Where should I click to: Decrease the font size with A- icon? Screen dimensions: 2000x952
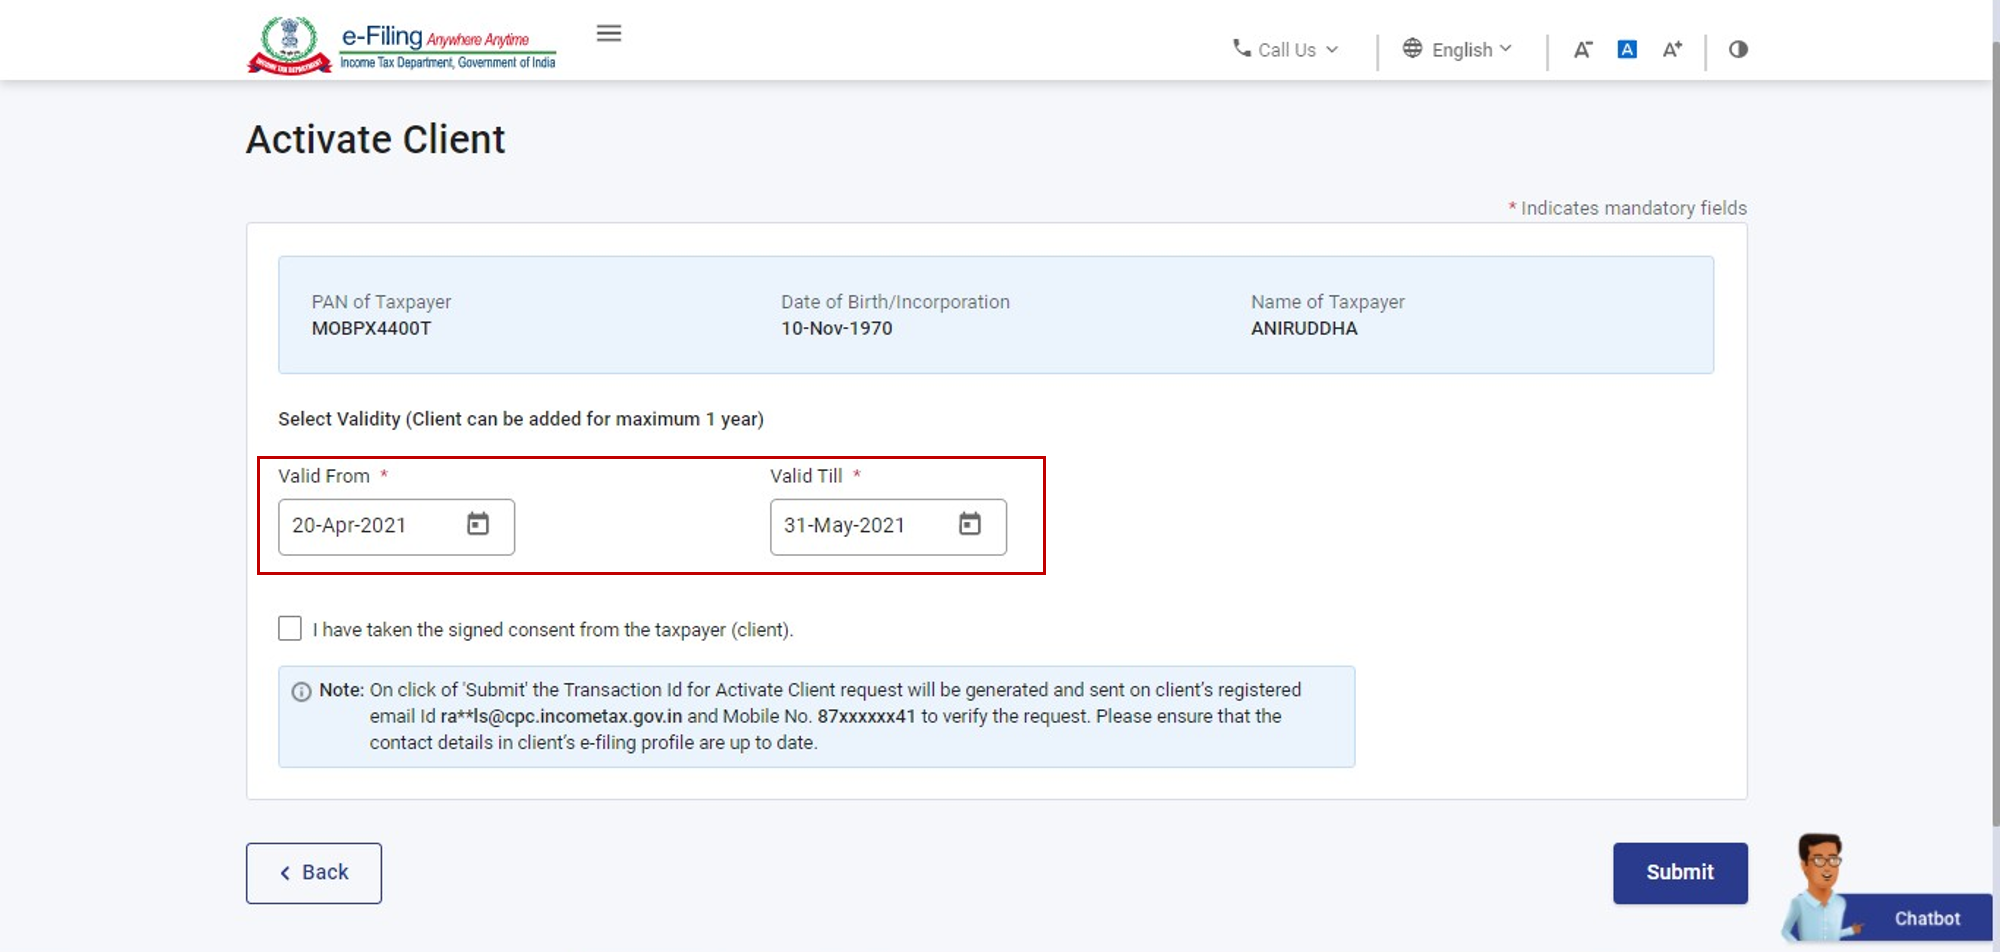(x=1582, y=49)
